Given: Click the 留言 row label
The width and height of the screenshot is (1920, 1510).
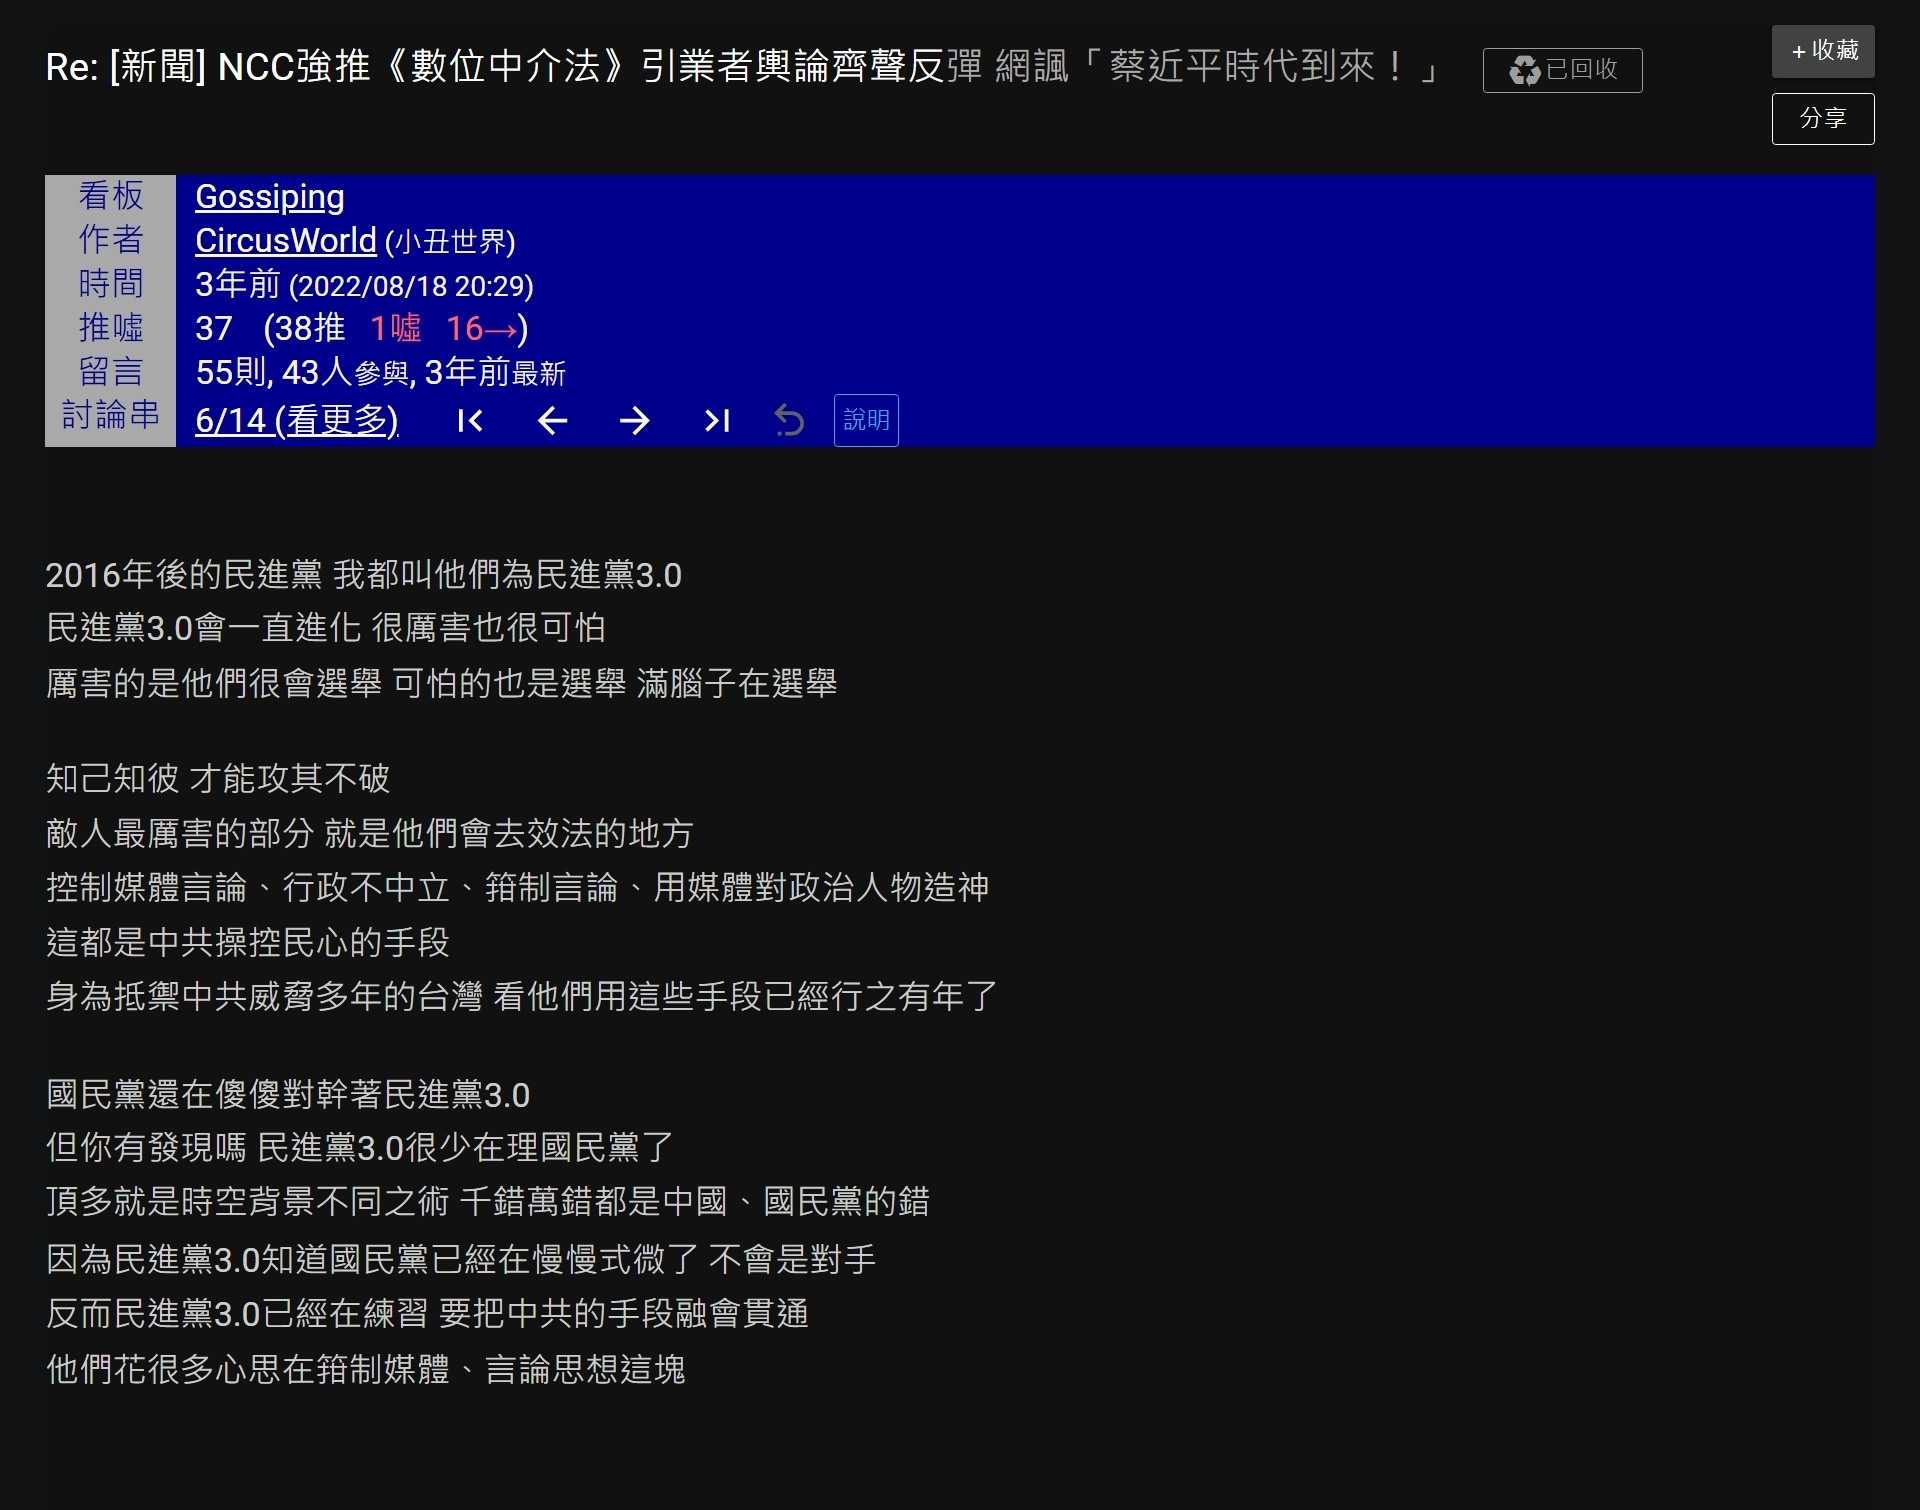Looking at the screenshot, I should click(x=110, y=372).
